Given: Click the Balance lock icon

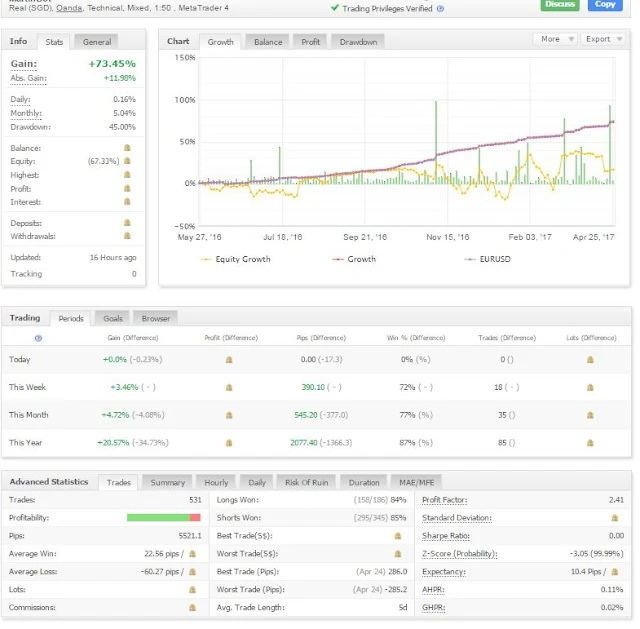Looking at the screenshot, I should pos(127,147).
